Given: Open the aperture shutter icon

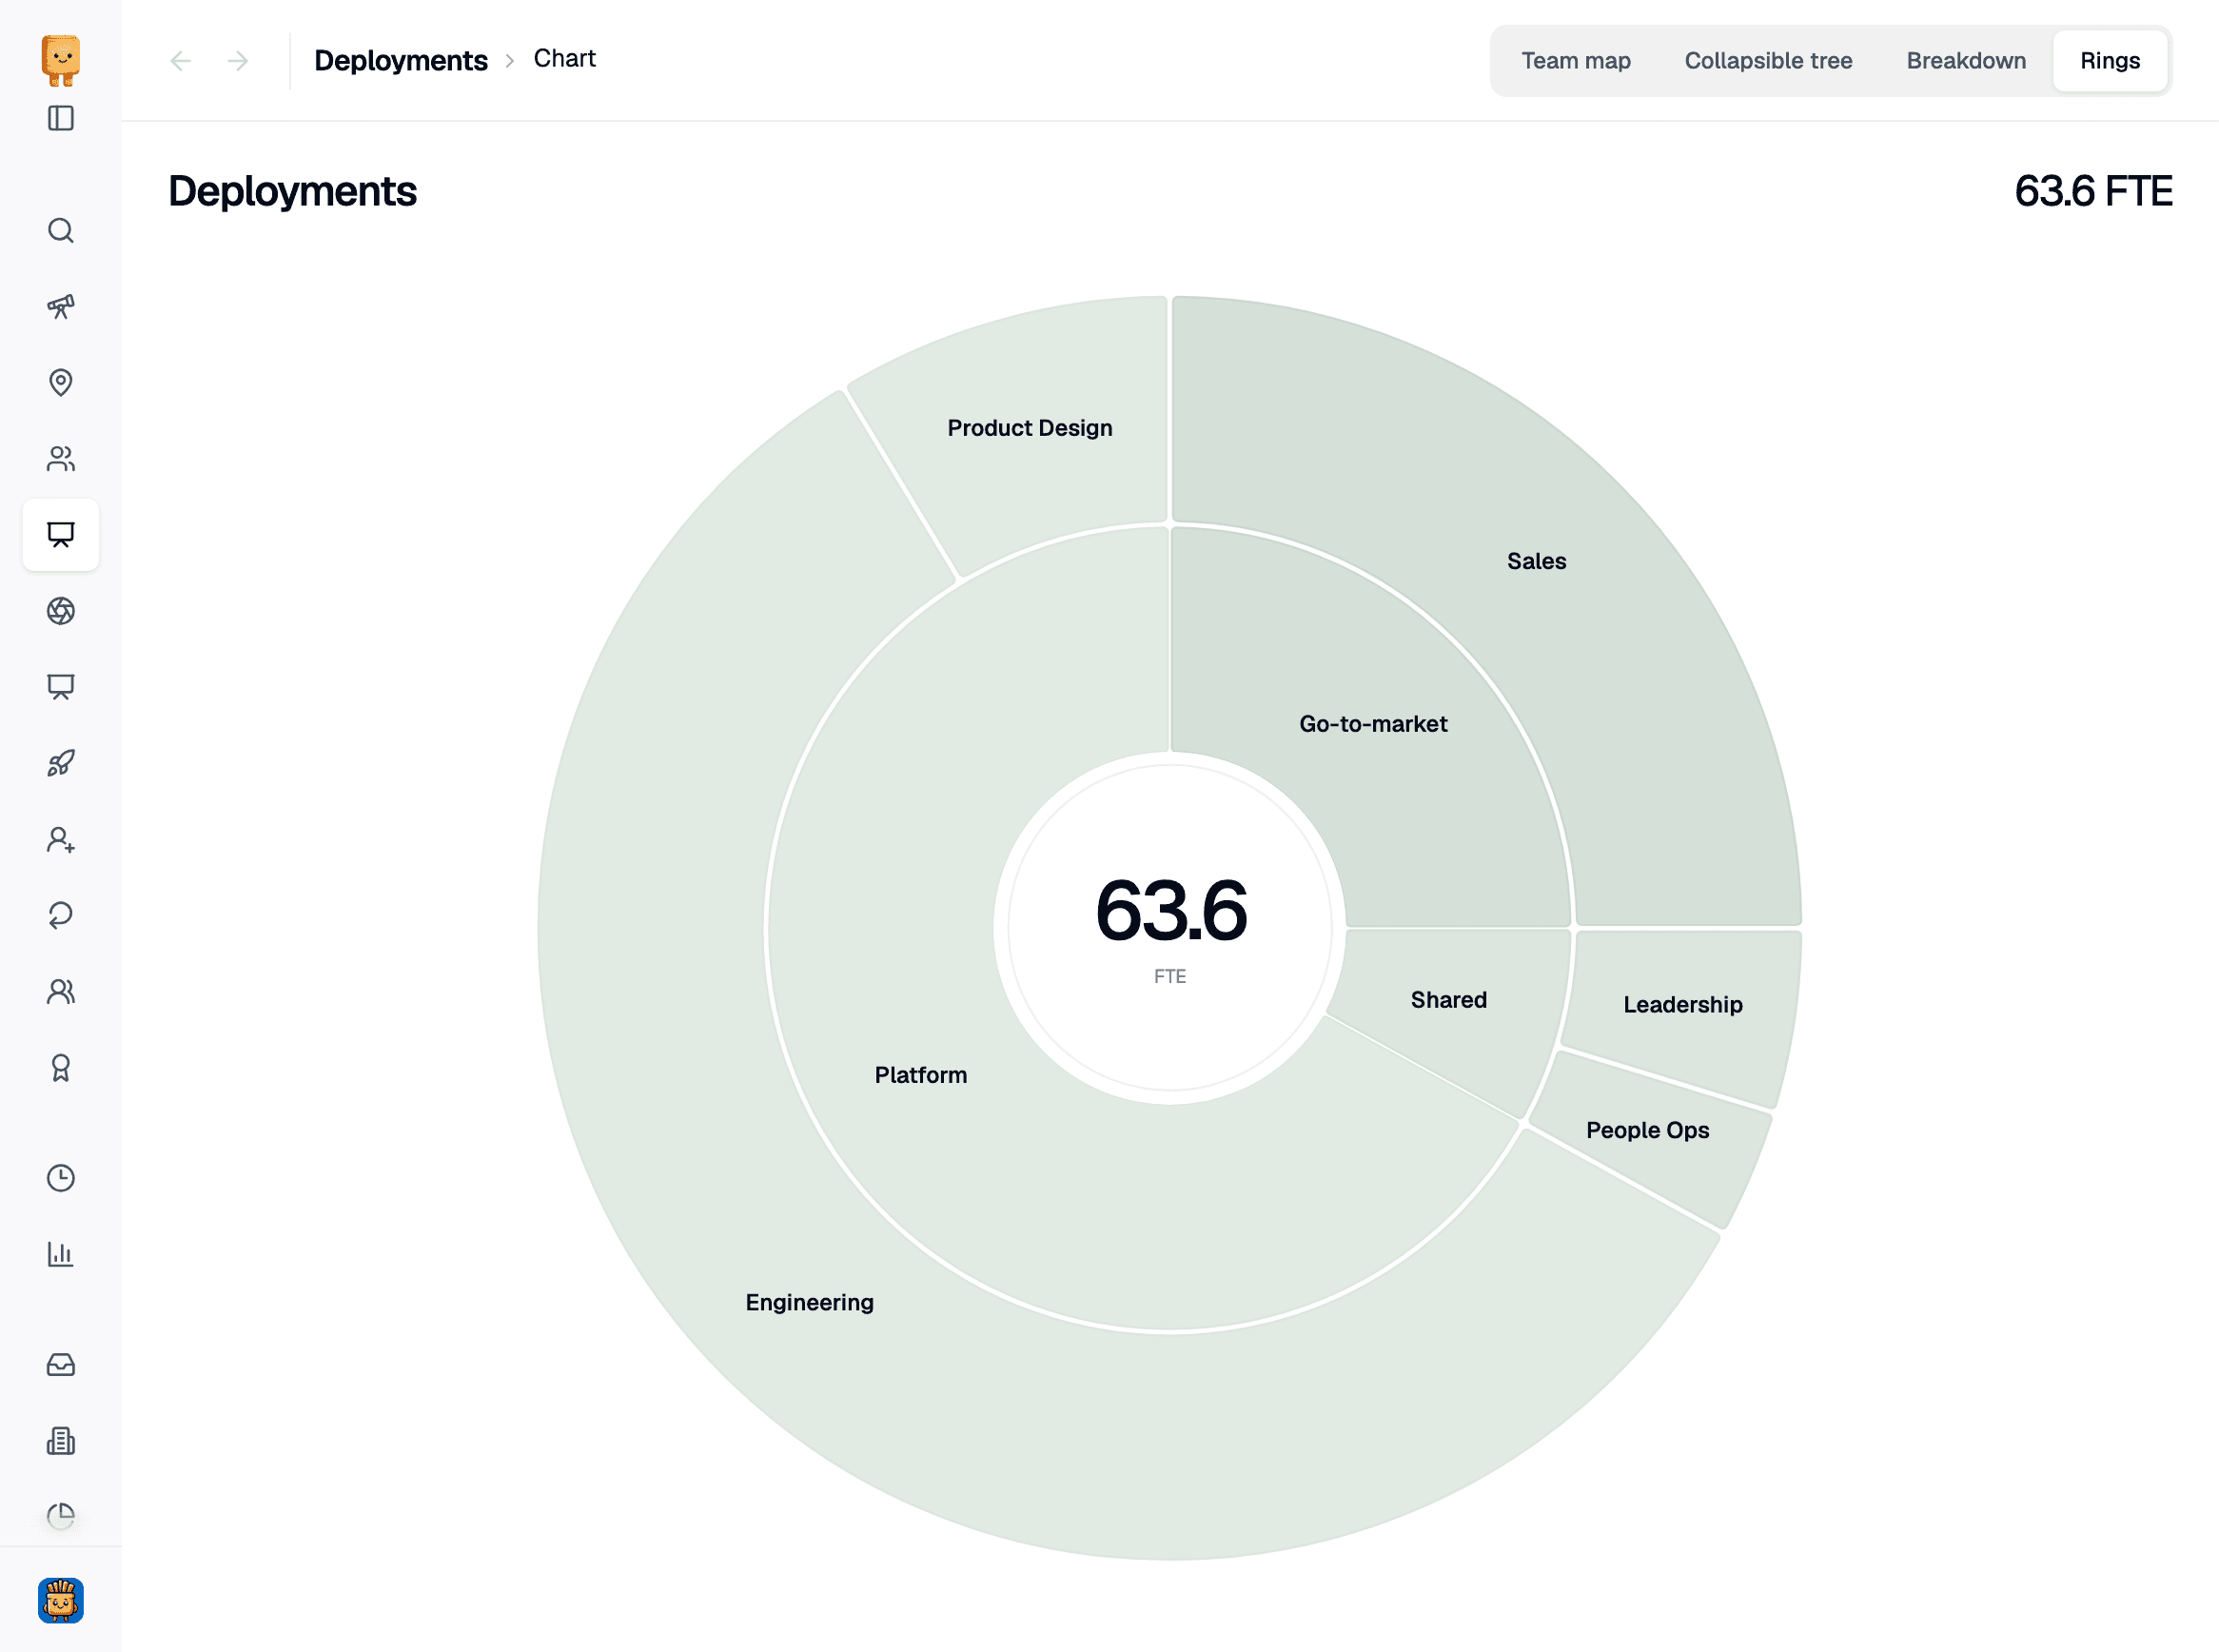Looking at the screenshot, I should coord(61,610).
